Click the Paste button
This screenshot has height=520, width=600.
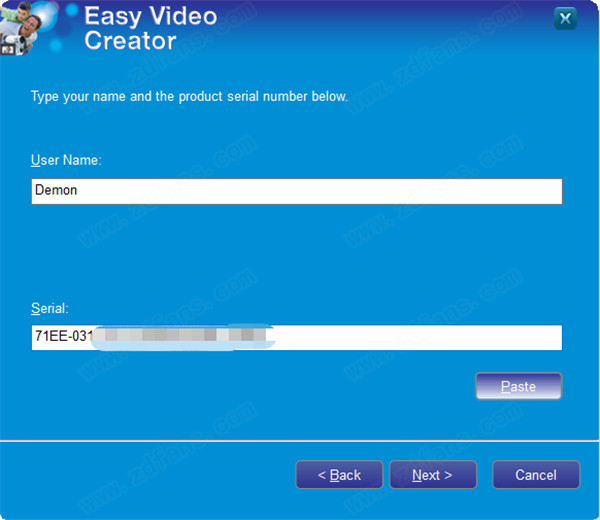point(518,386)
